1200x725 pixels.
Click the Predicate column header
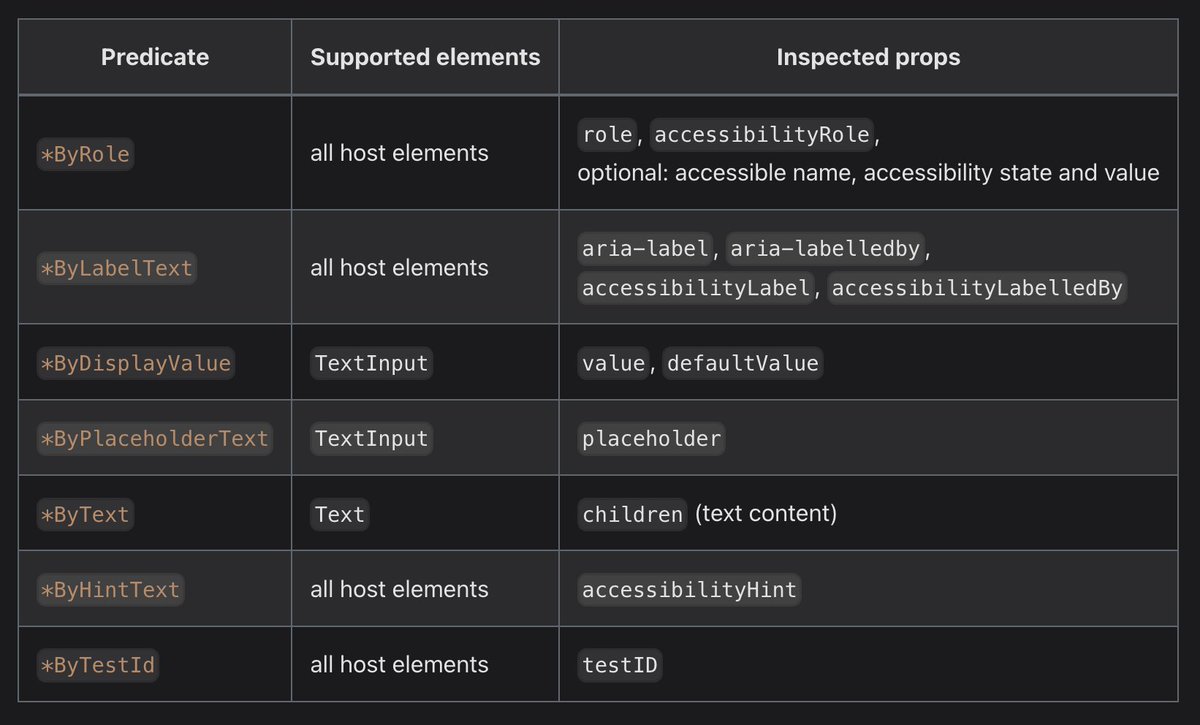pos(155,57)
